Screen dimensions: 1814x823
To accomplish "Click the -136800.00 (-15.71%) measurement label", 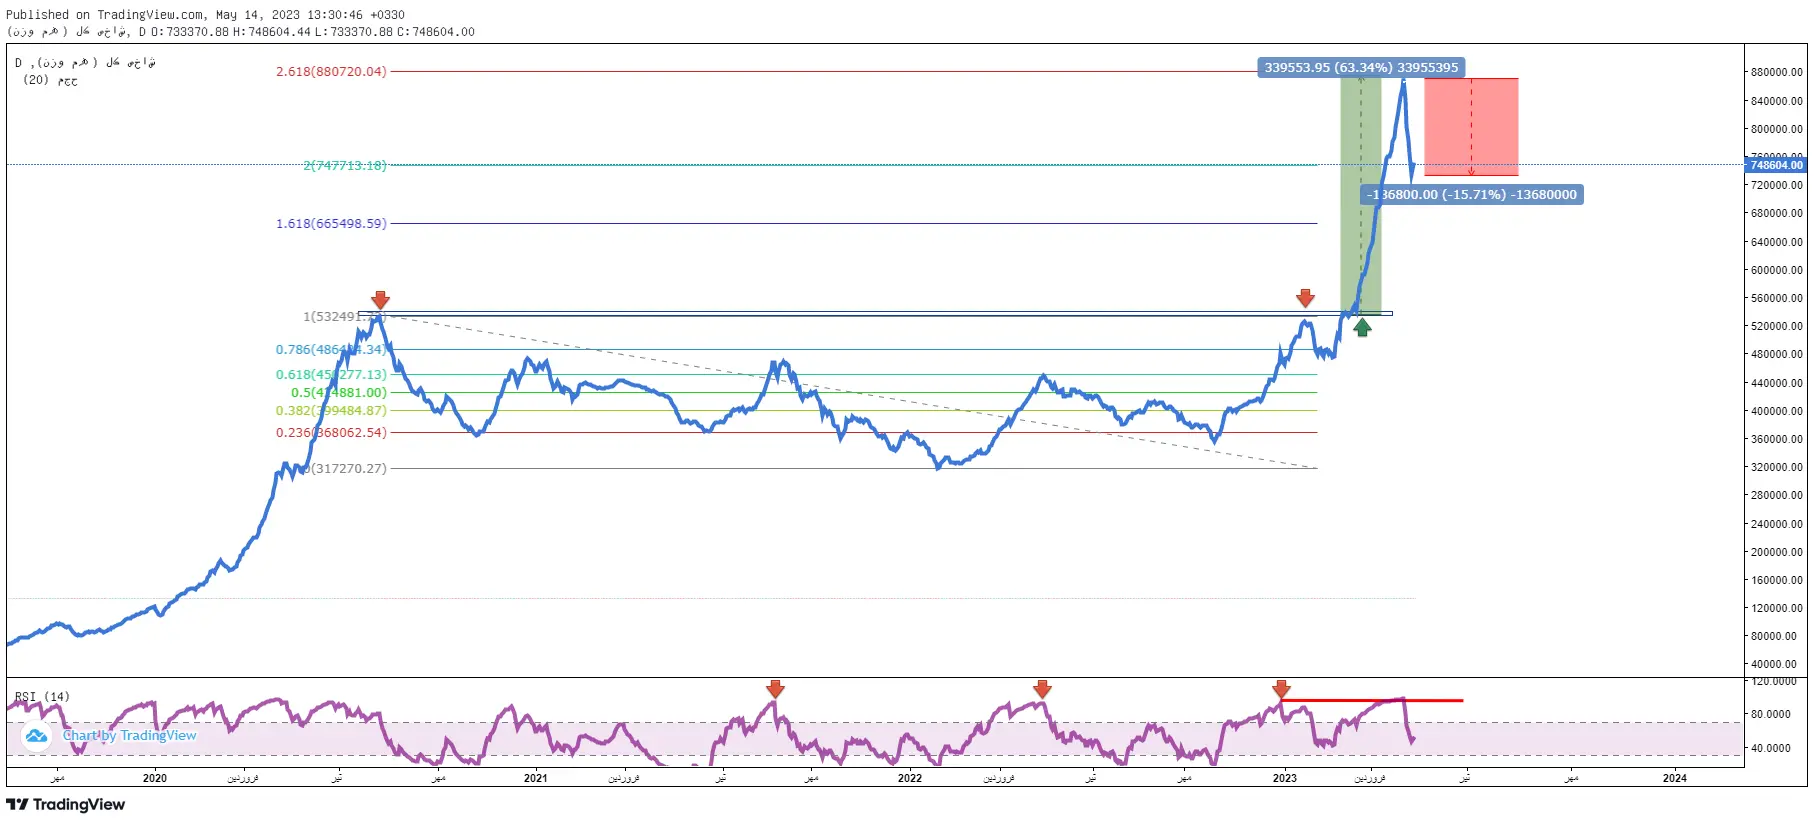I will pyautogui.click(x=1472, y=195).
